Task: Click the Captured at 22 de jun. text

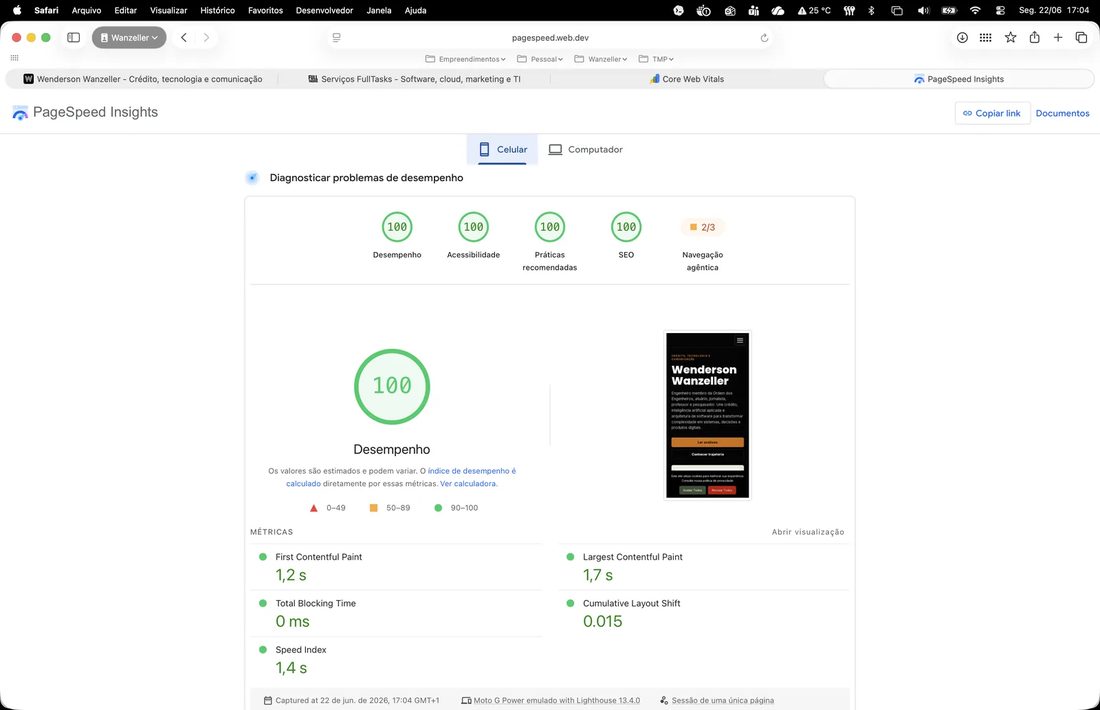Action: click(357, 700)
